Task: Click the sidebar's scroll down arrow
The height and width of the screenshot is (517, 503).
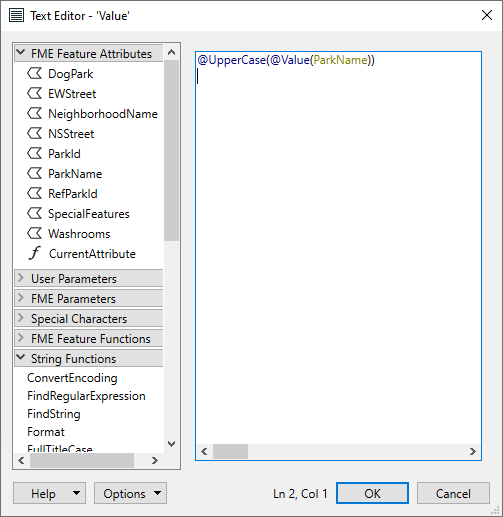Action: pyautogui.click(x=171, y=444)
